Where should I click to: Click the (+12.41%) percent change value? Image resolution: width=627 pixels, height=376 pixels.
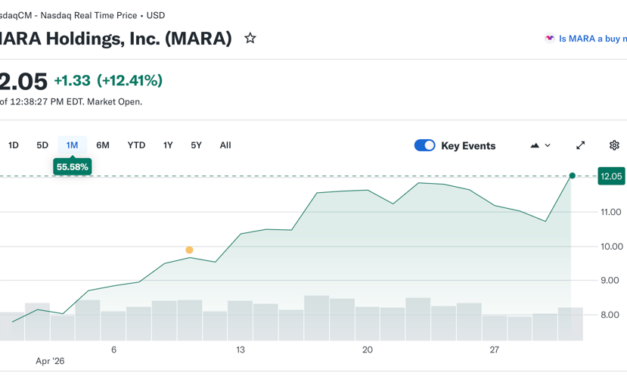tap(130, 80)
